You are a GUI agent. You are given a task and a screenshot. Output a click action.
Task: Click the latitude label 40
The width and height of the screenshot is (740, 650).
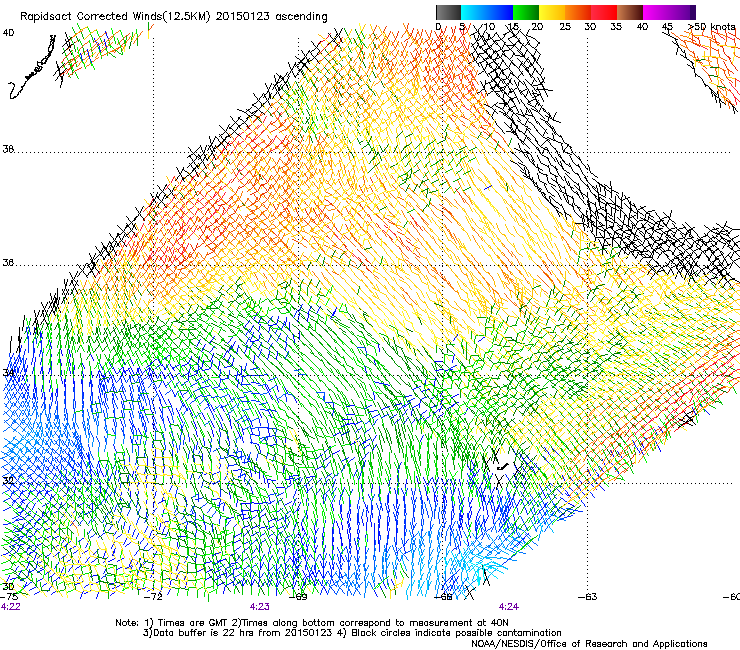(x=8, y=33)
